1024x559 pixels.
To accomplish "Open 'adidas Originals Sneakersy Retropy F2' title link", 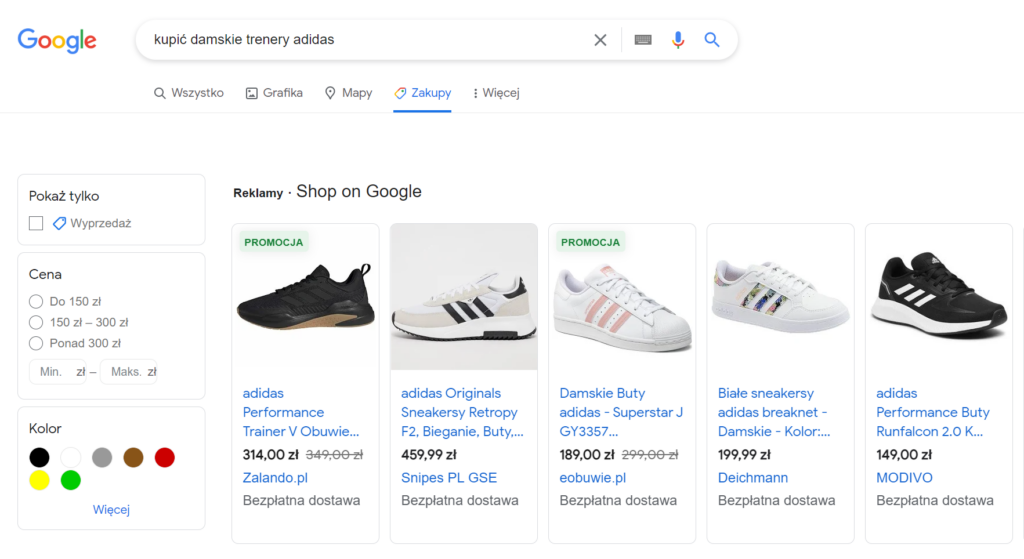I will pyautogui.click(x=462, y=412).
